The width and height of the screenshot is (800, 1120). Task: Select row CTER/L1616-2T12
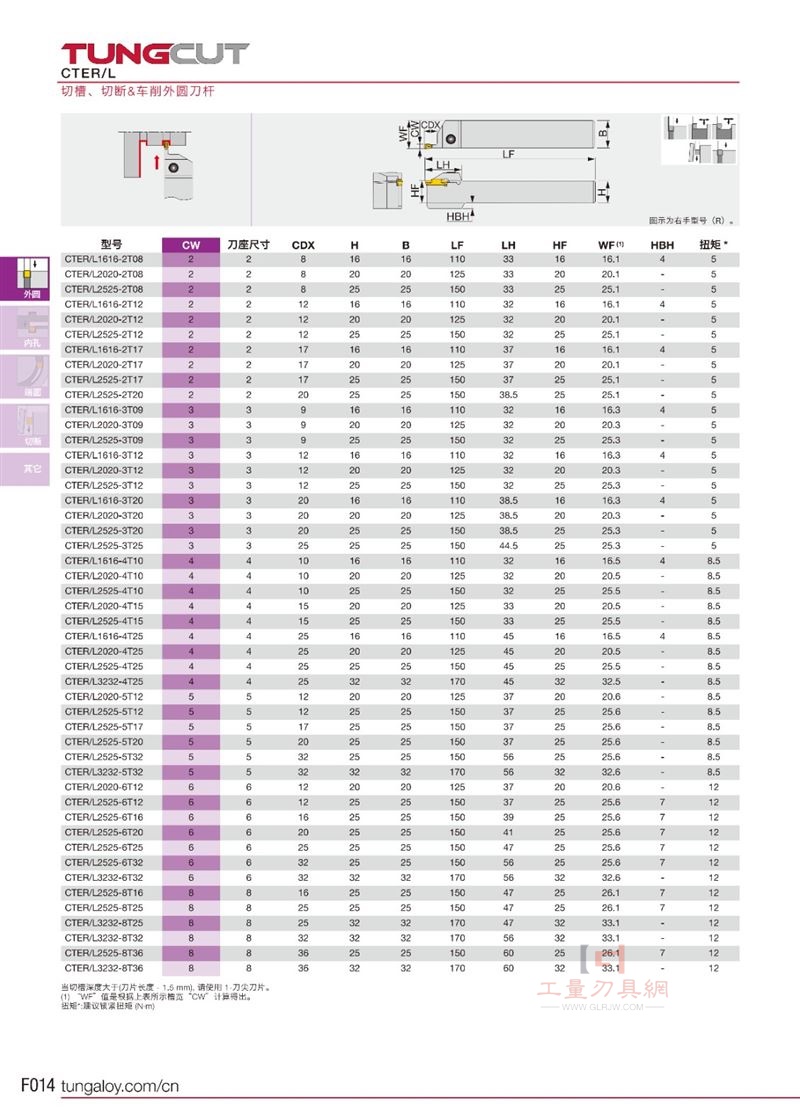[400, 304]
